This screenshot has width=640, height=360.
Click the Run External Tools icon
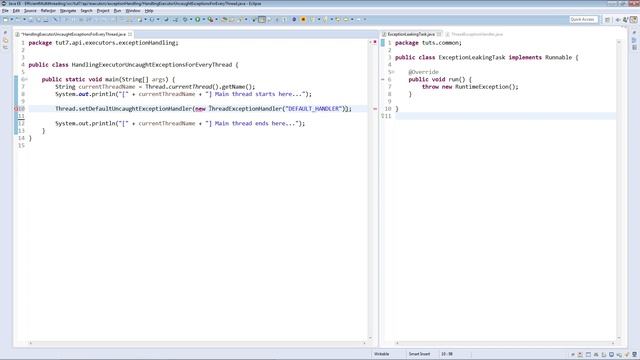coord(211,19)
